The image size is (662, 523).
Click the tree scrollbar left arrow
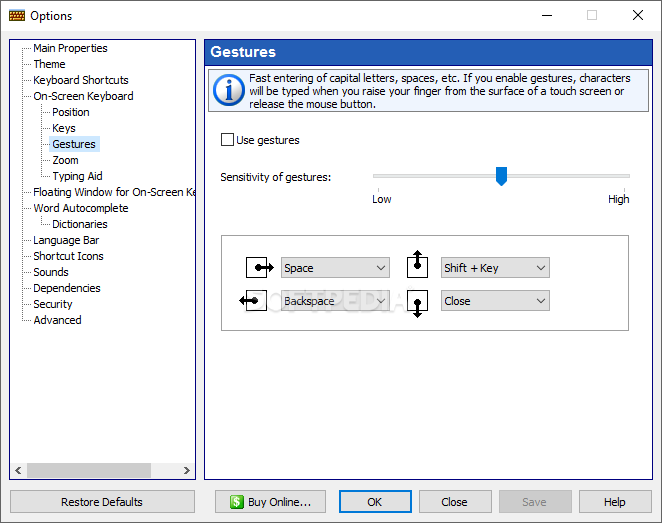coord(18,470)
